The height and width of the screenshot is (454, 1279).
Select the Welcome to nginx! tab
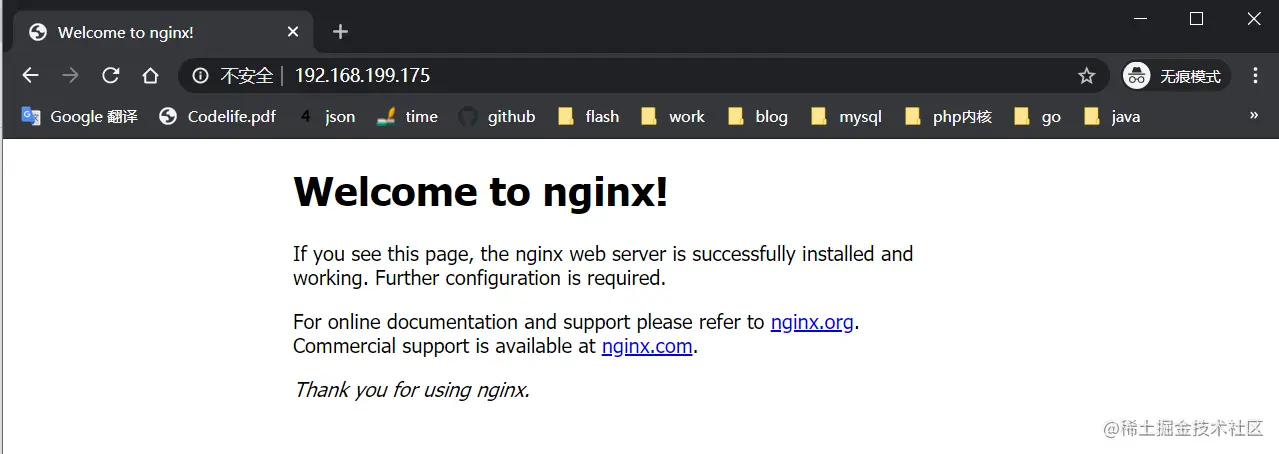164,32
